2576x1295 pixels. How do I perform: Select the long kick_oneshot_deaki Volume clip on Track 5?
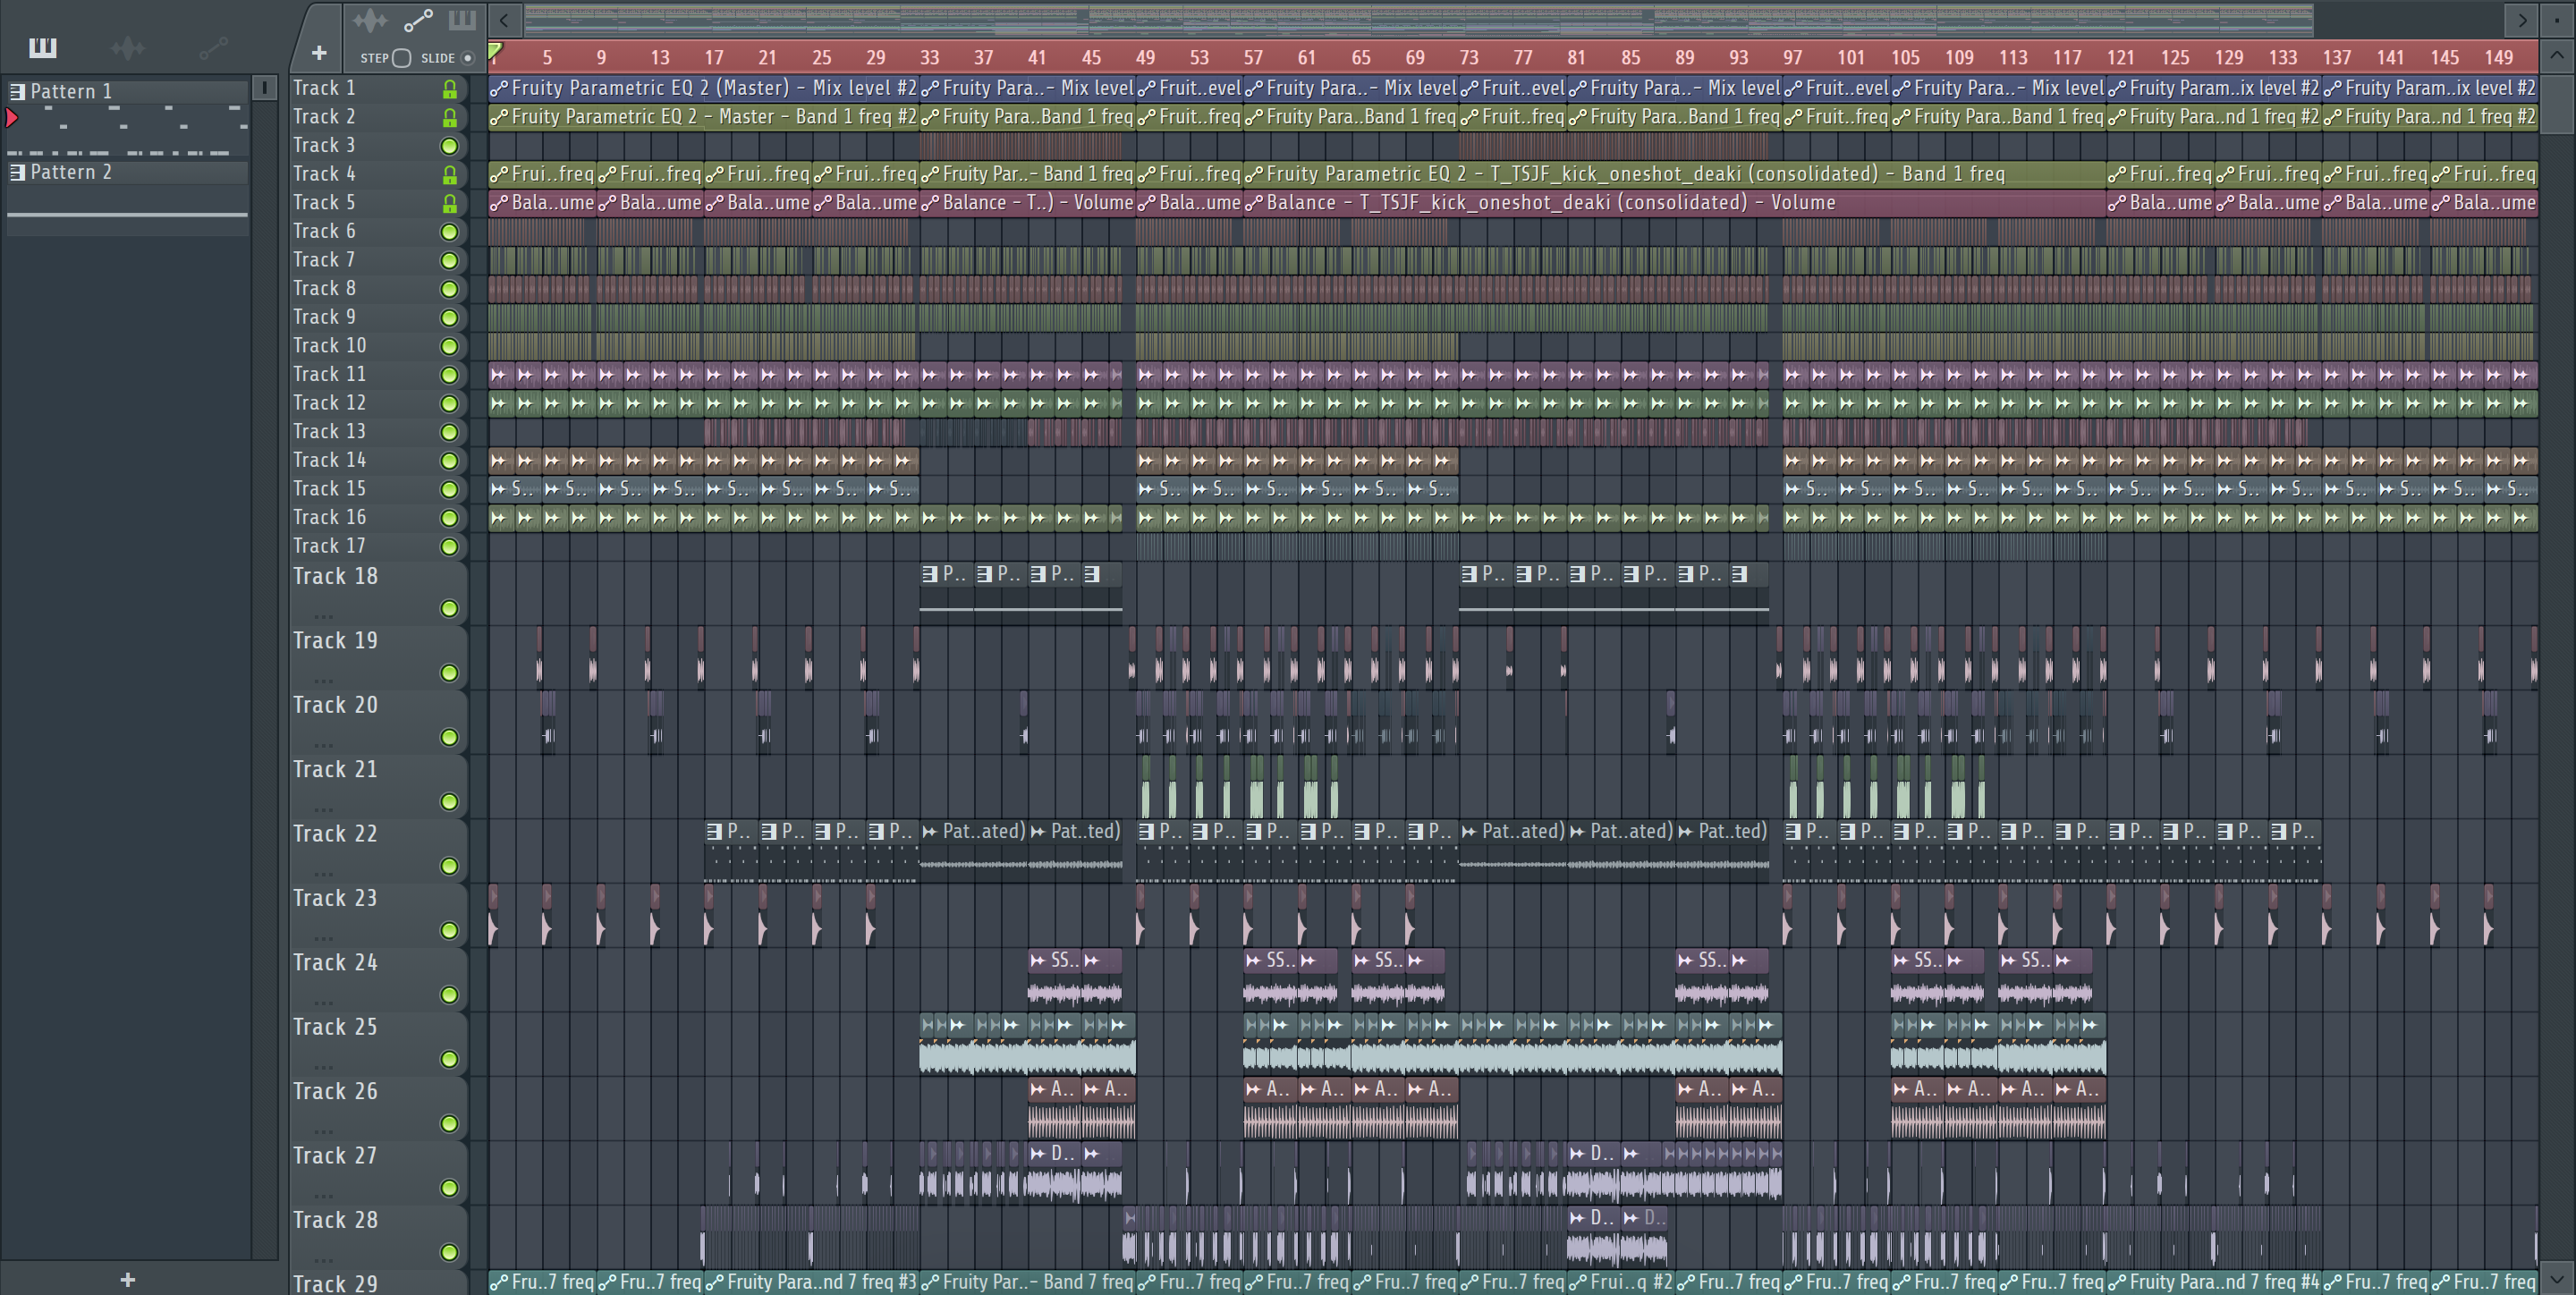pos(1675,203)
